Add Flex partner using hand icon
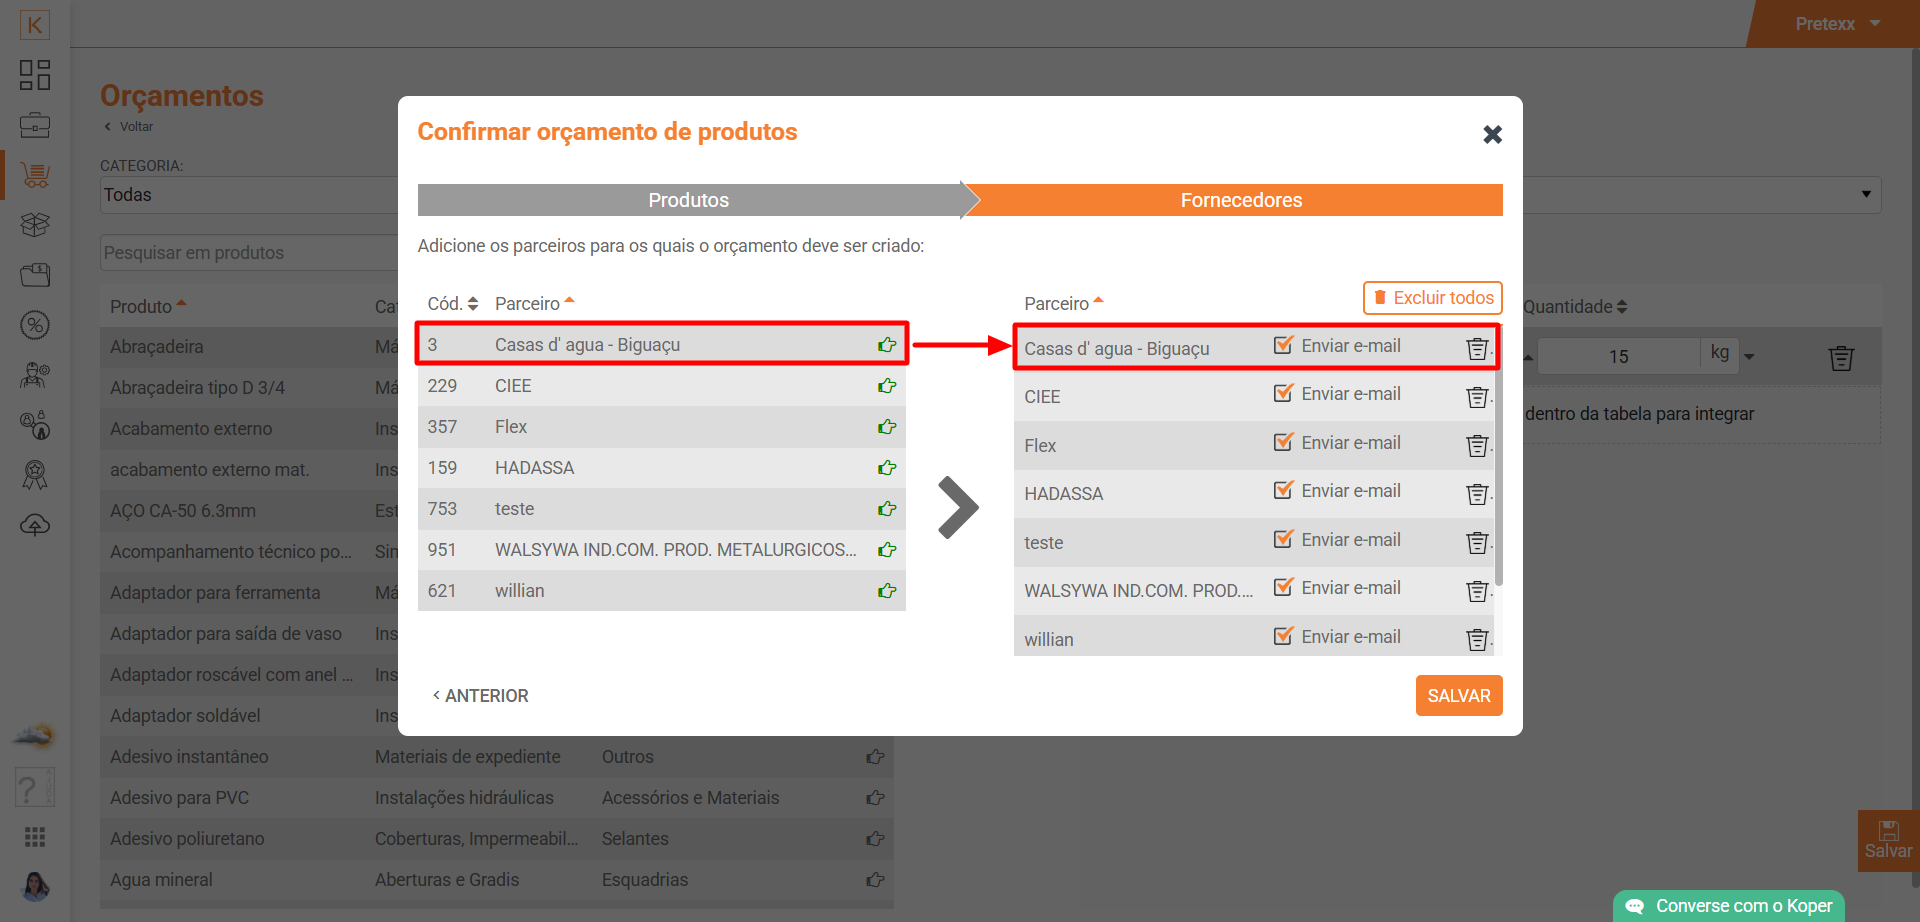Screen dimensions: 1920x922 tap(886, 427)
